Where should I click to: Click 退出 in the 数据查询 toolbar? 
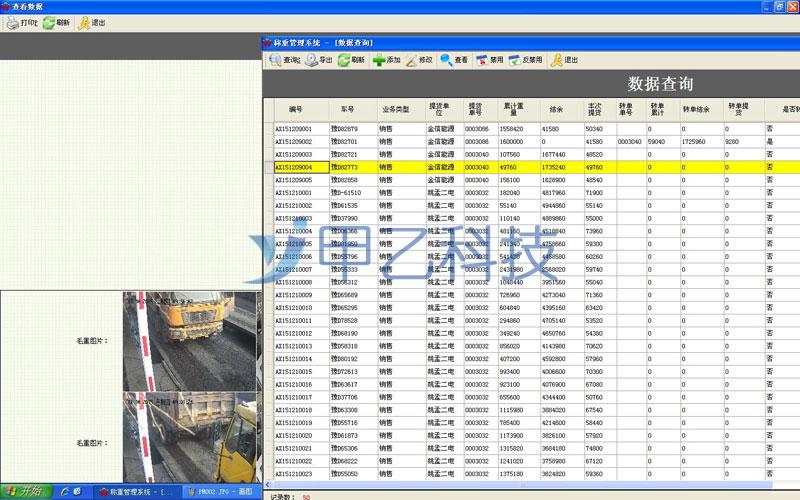tap(564, 60)
